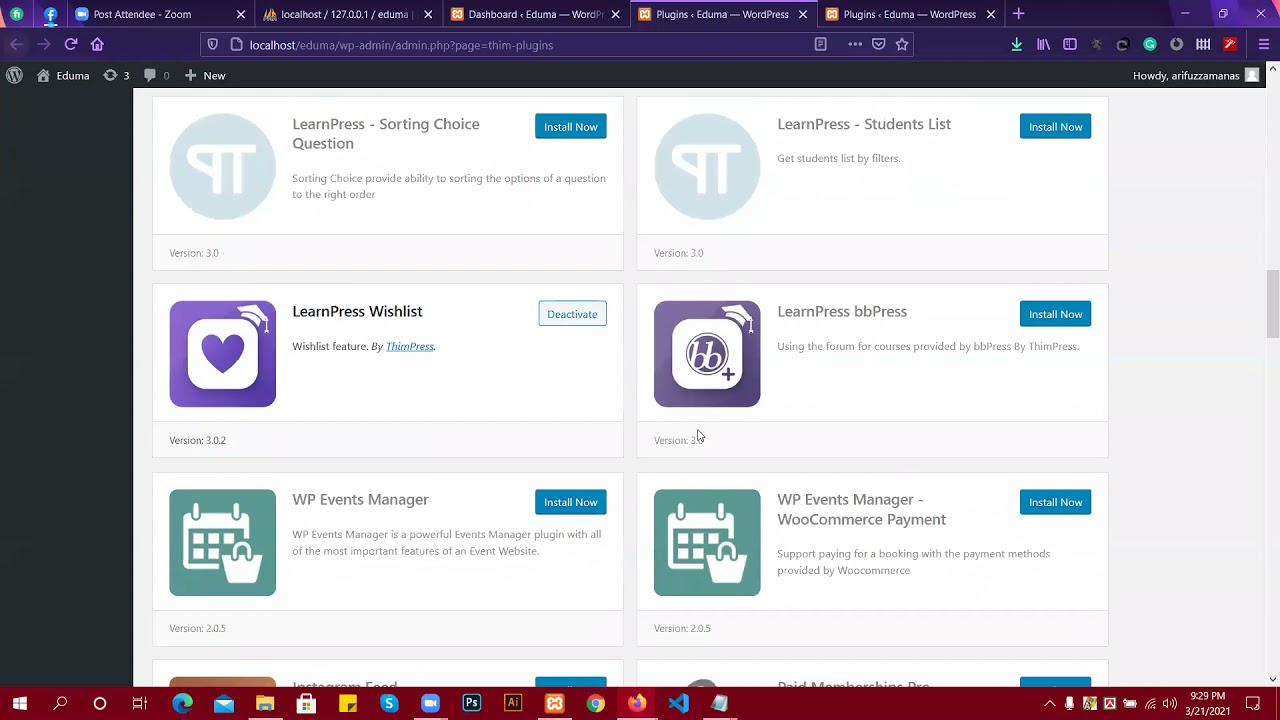Switch to the last Plugins Eduma tab
The height and width of the screenshot is (720, 1280).
coord(909,14)
